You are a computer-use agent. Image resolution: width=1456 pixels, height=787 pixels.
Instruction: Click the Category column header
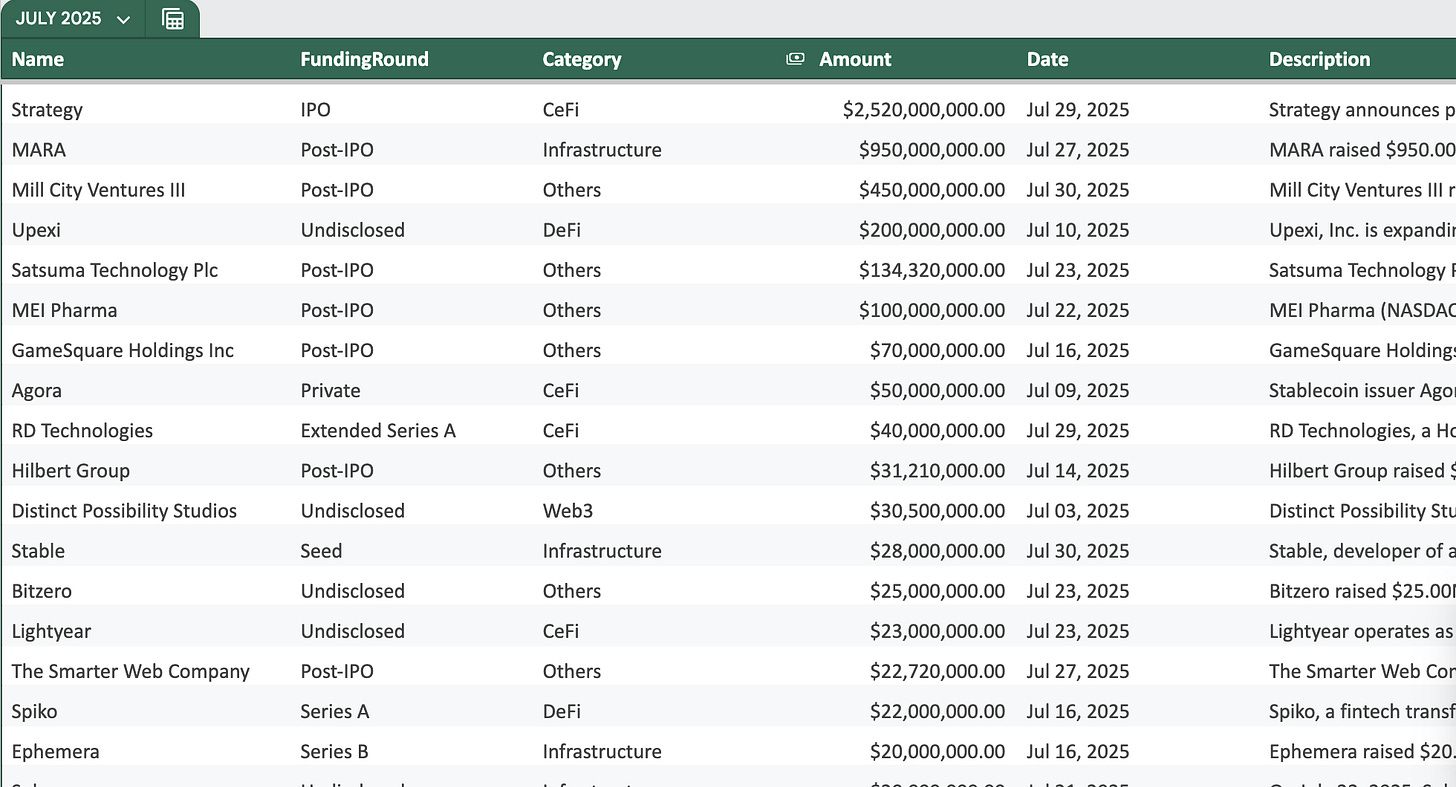[582, 59]
